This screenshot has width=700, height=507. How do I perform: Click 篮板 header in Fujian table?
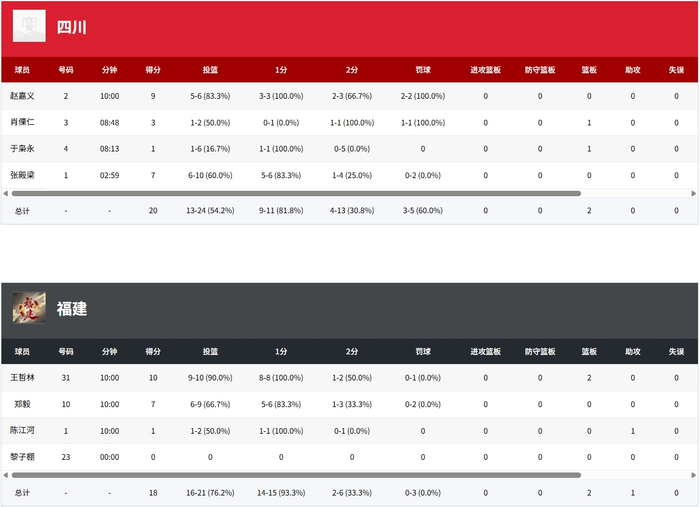pos(589,351)
